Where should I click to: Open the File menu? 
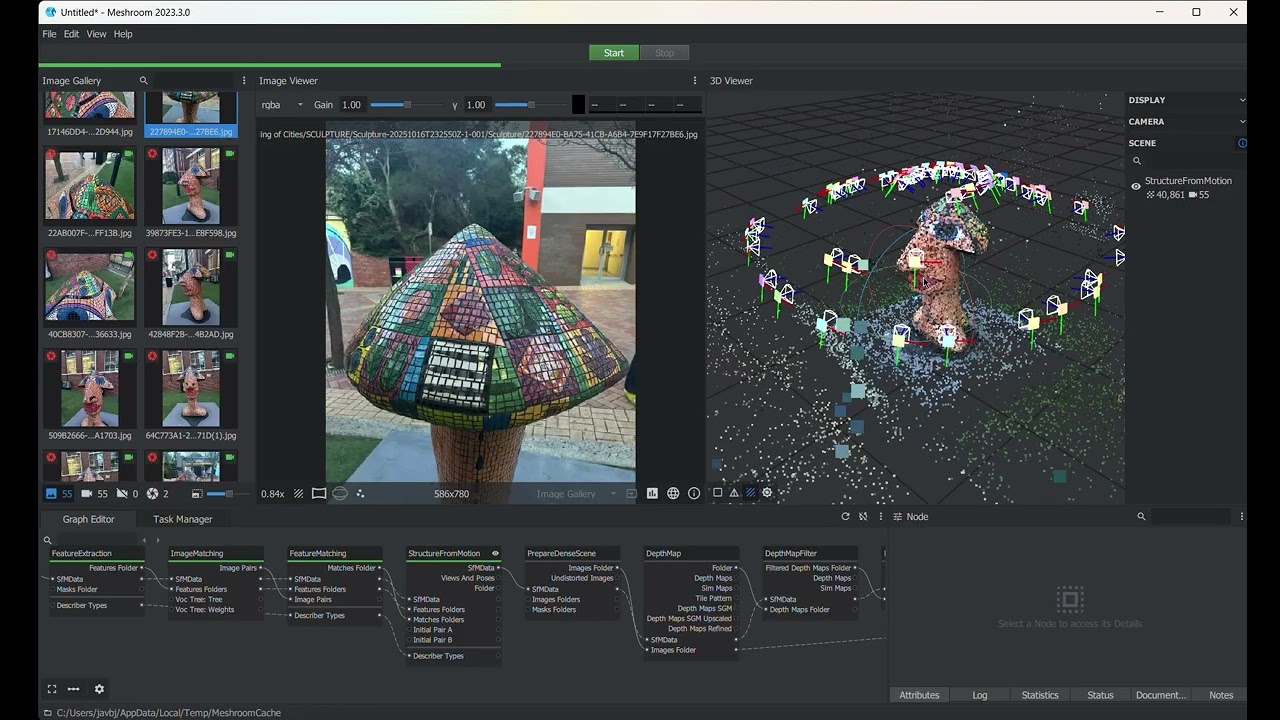click(49, 34)
